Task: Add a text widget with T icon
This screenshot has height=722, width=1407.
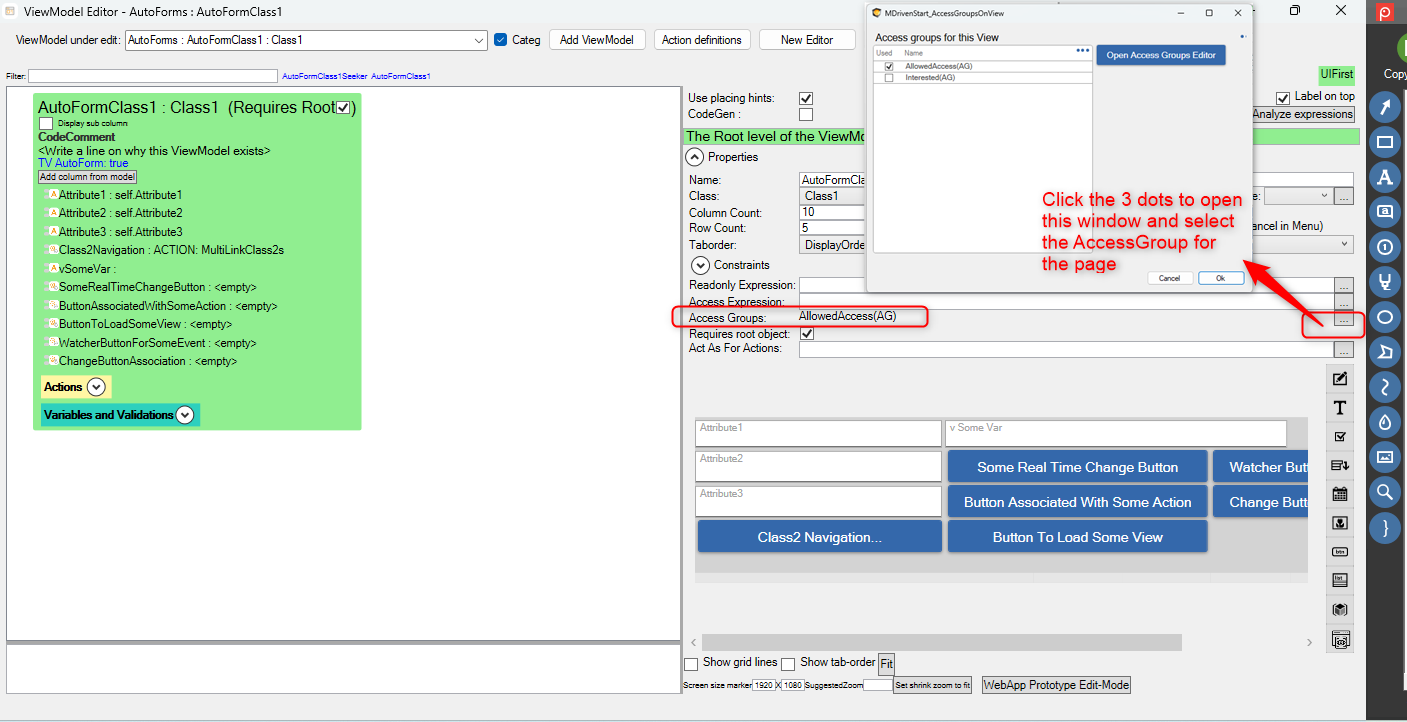Action: point(1340,408)
